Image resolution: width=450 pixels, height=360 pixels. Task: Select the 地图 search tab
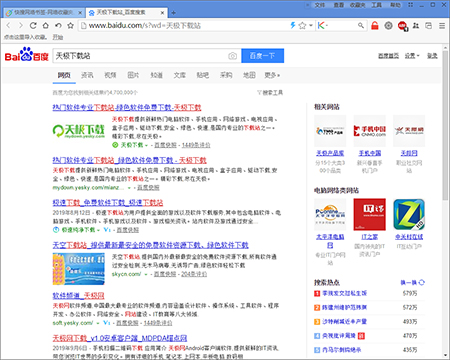click(x=249, y=75)
